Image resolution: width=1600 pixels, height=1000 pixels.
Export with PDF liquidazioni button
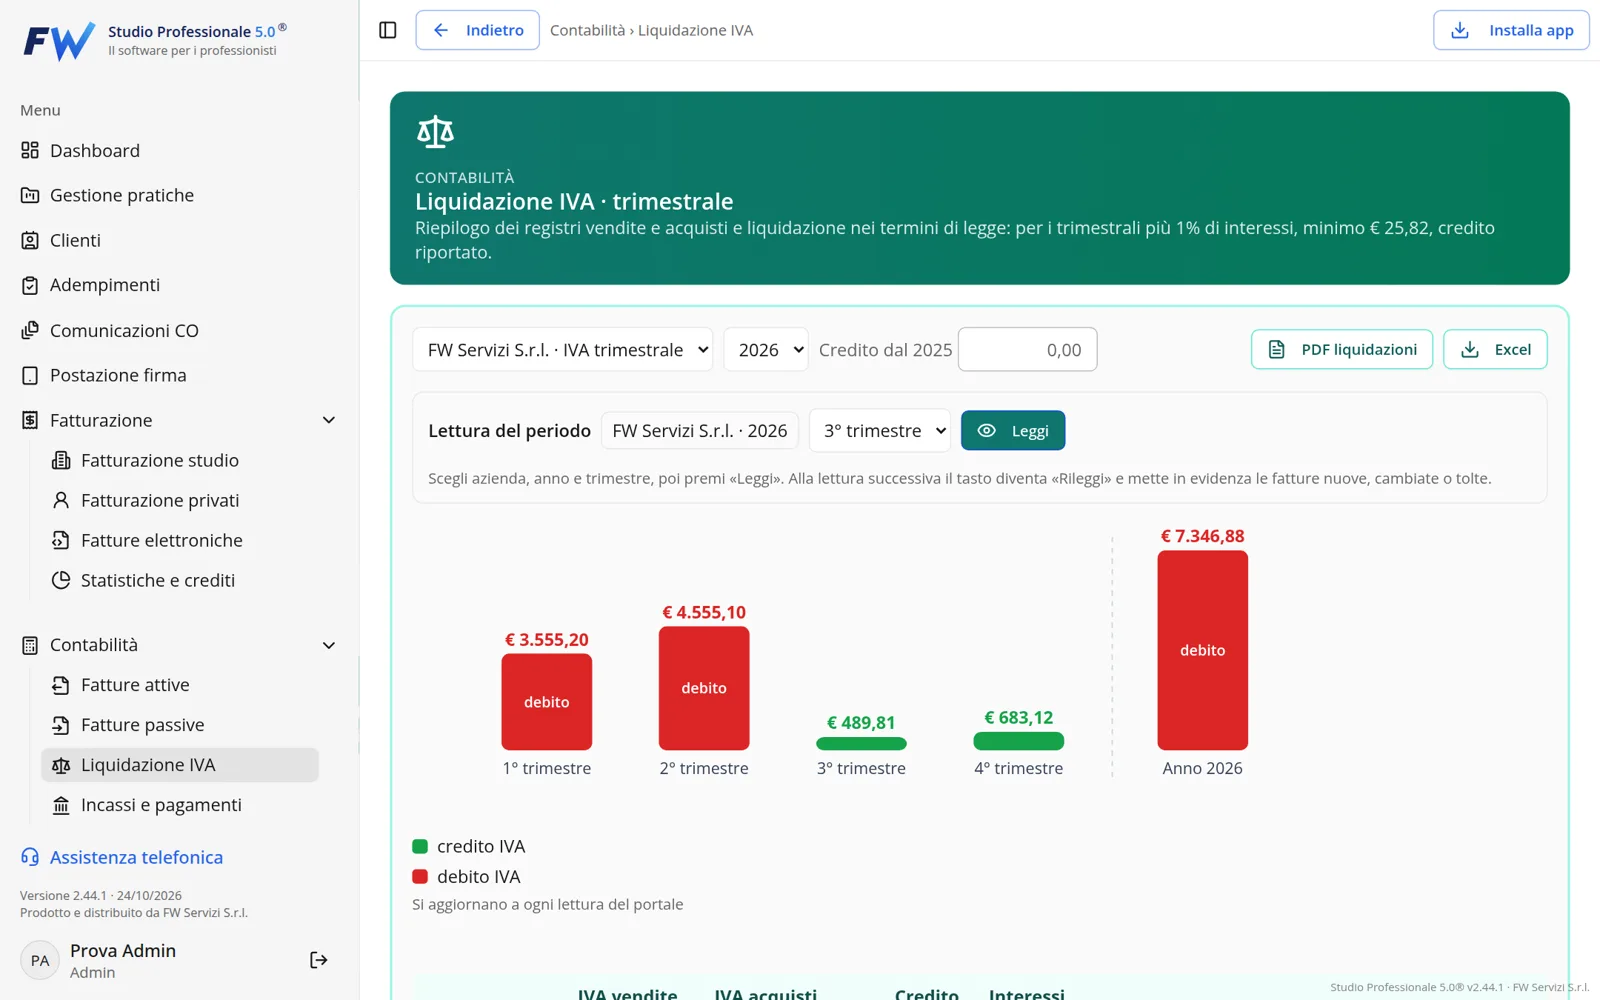(x=1342, y=349)
